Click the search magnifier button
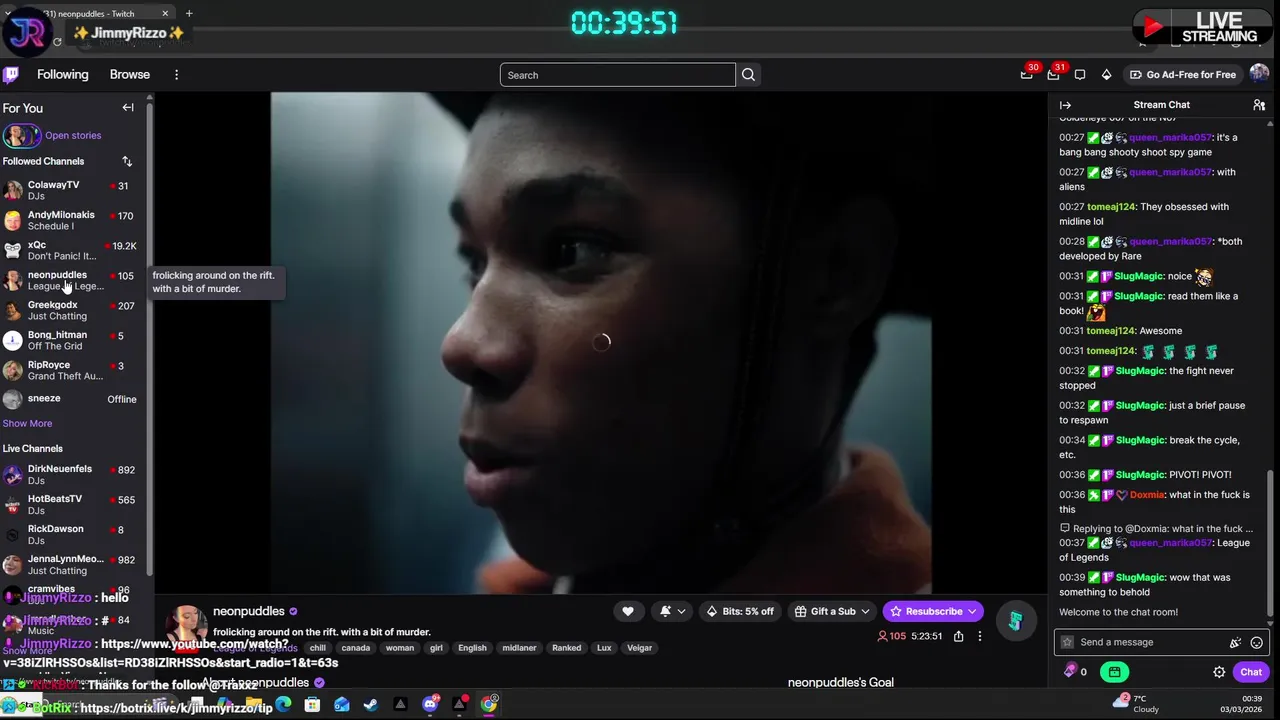This screenshot has height=720, width=1280. (x=748, y=74)
